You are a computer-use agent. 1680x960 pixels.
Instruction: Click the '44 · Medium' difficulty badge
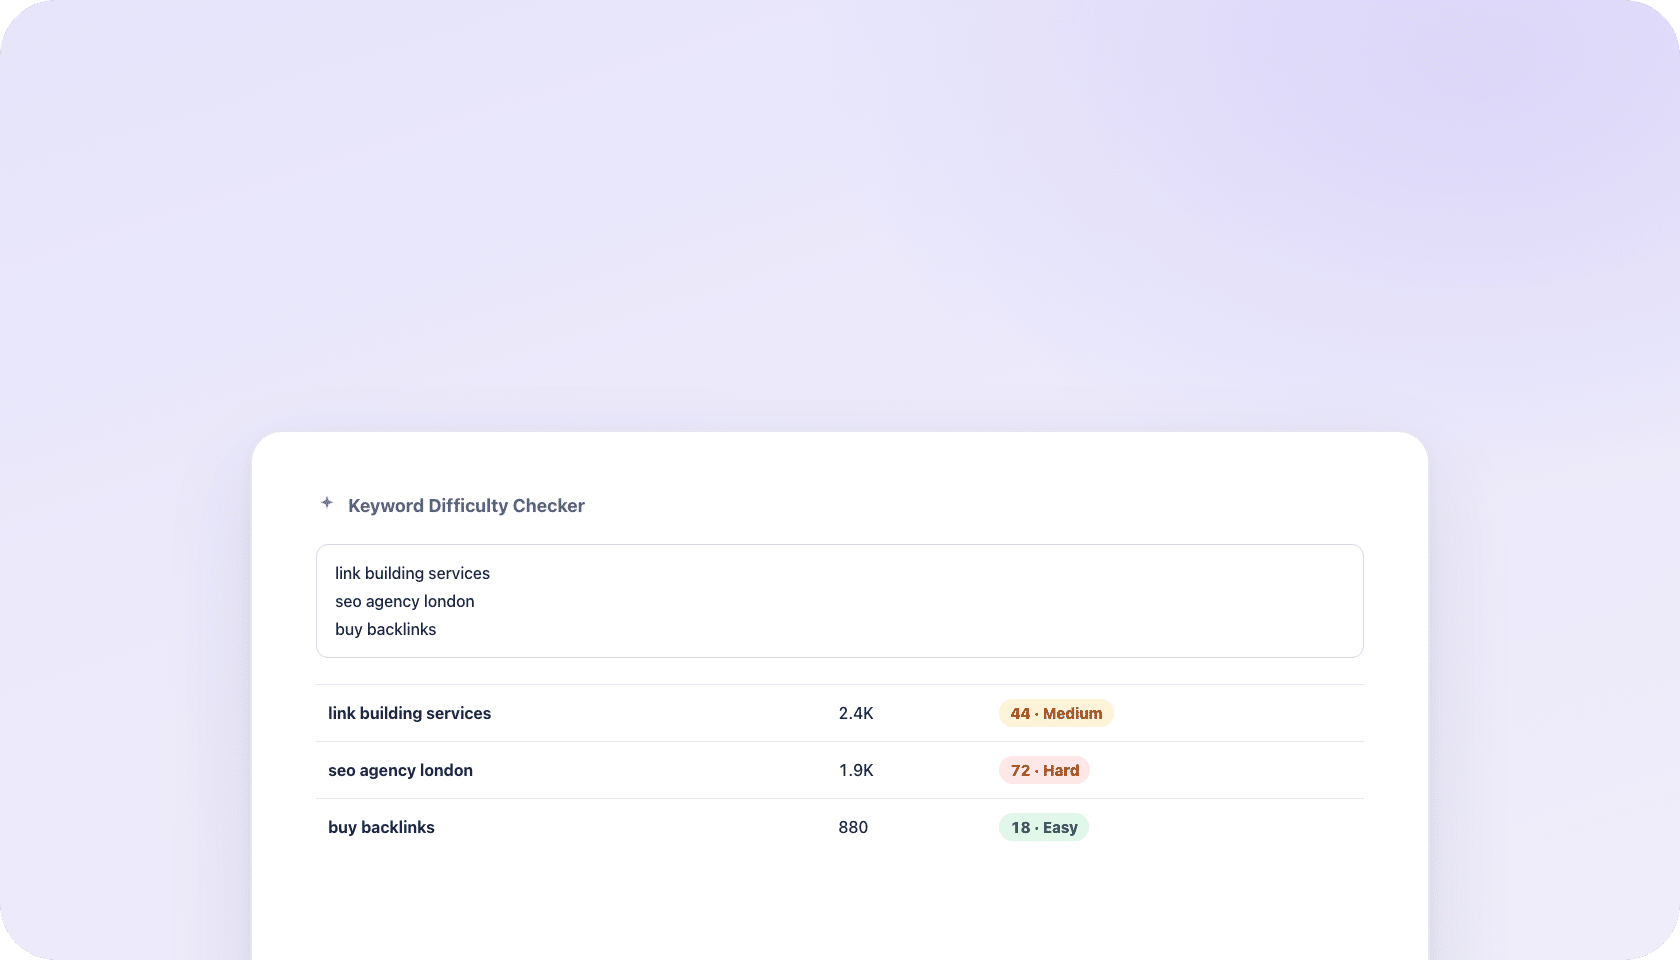(1056, 713)
